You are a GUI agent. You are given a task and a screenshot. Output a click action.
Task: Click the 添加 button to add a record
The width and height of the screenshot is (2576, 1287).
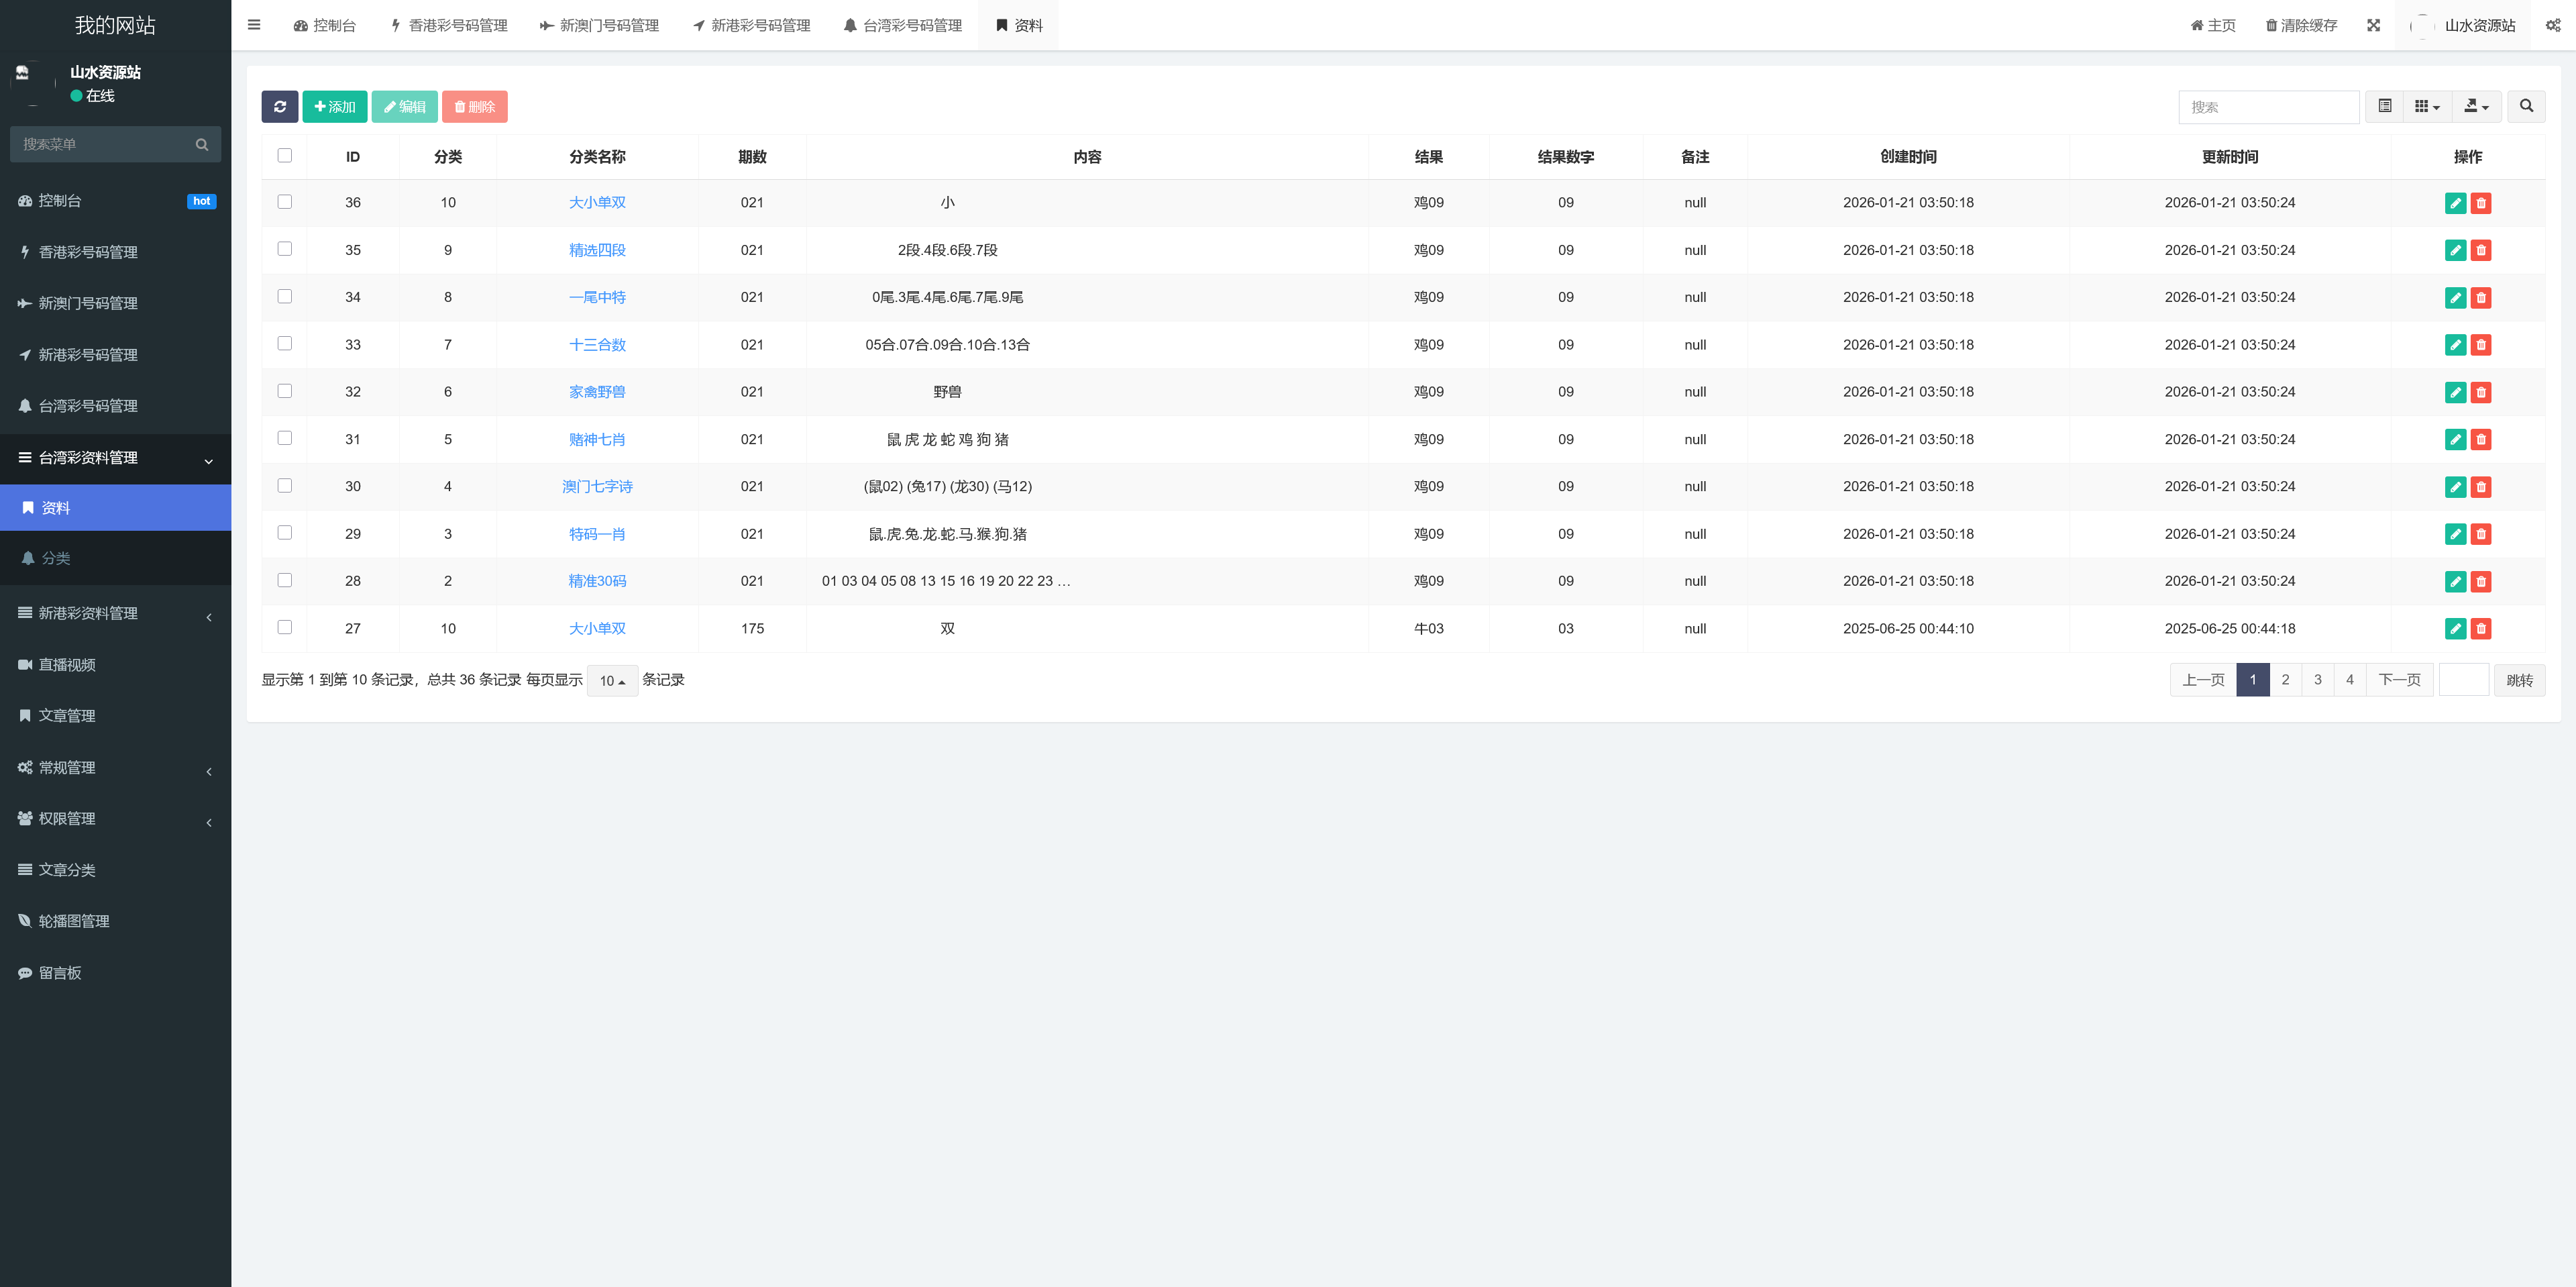(335, 106)
